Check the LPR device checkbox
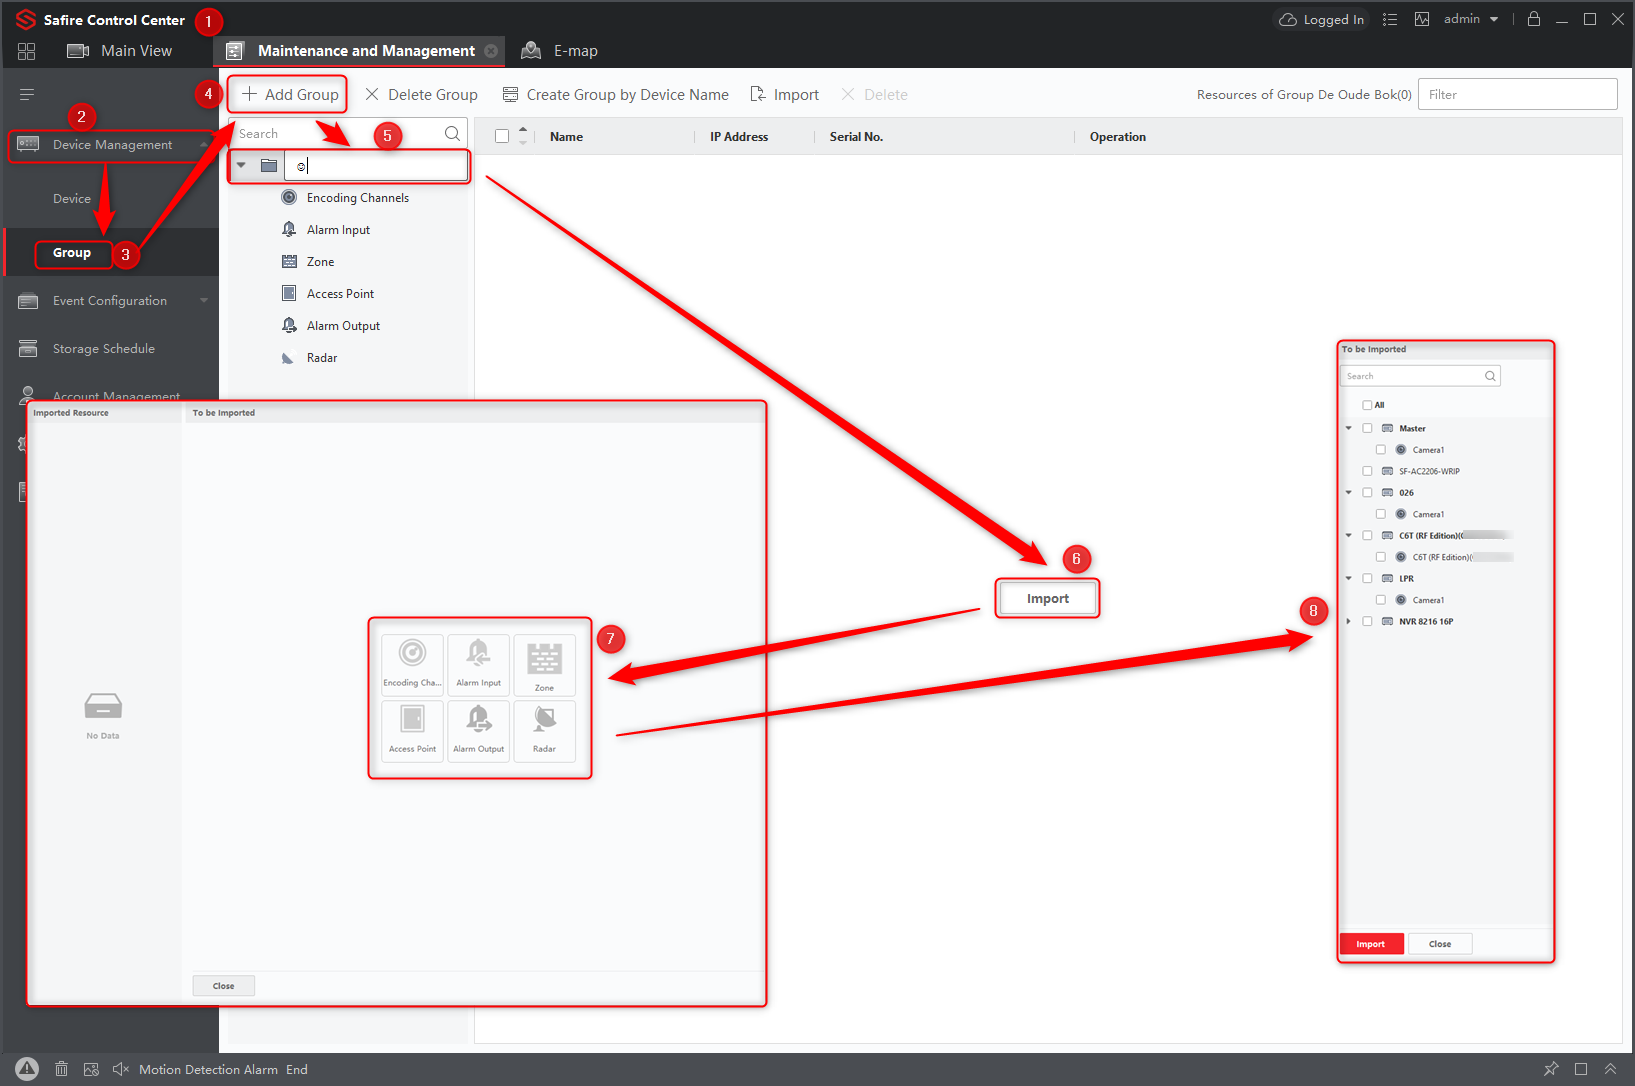This screenshot has height=1086, width=1635. [1367, 578]
